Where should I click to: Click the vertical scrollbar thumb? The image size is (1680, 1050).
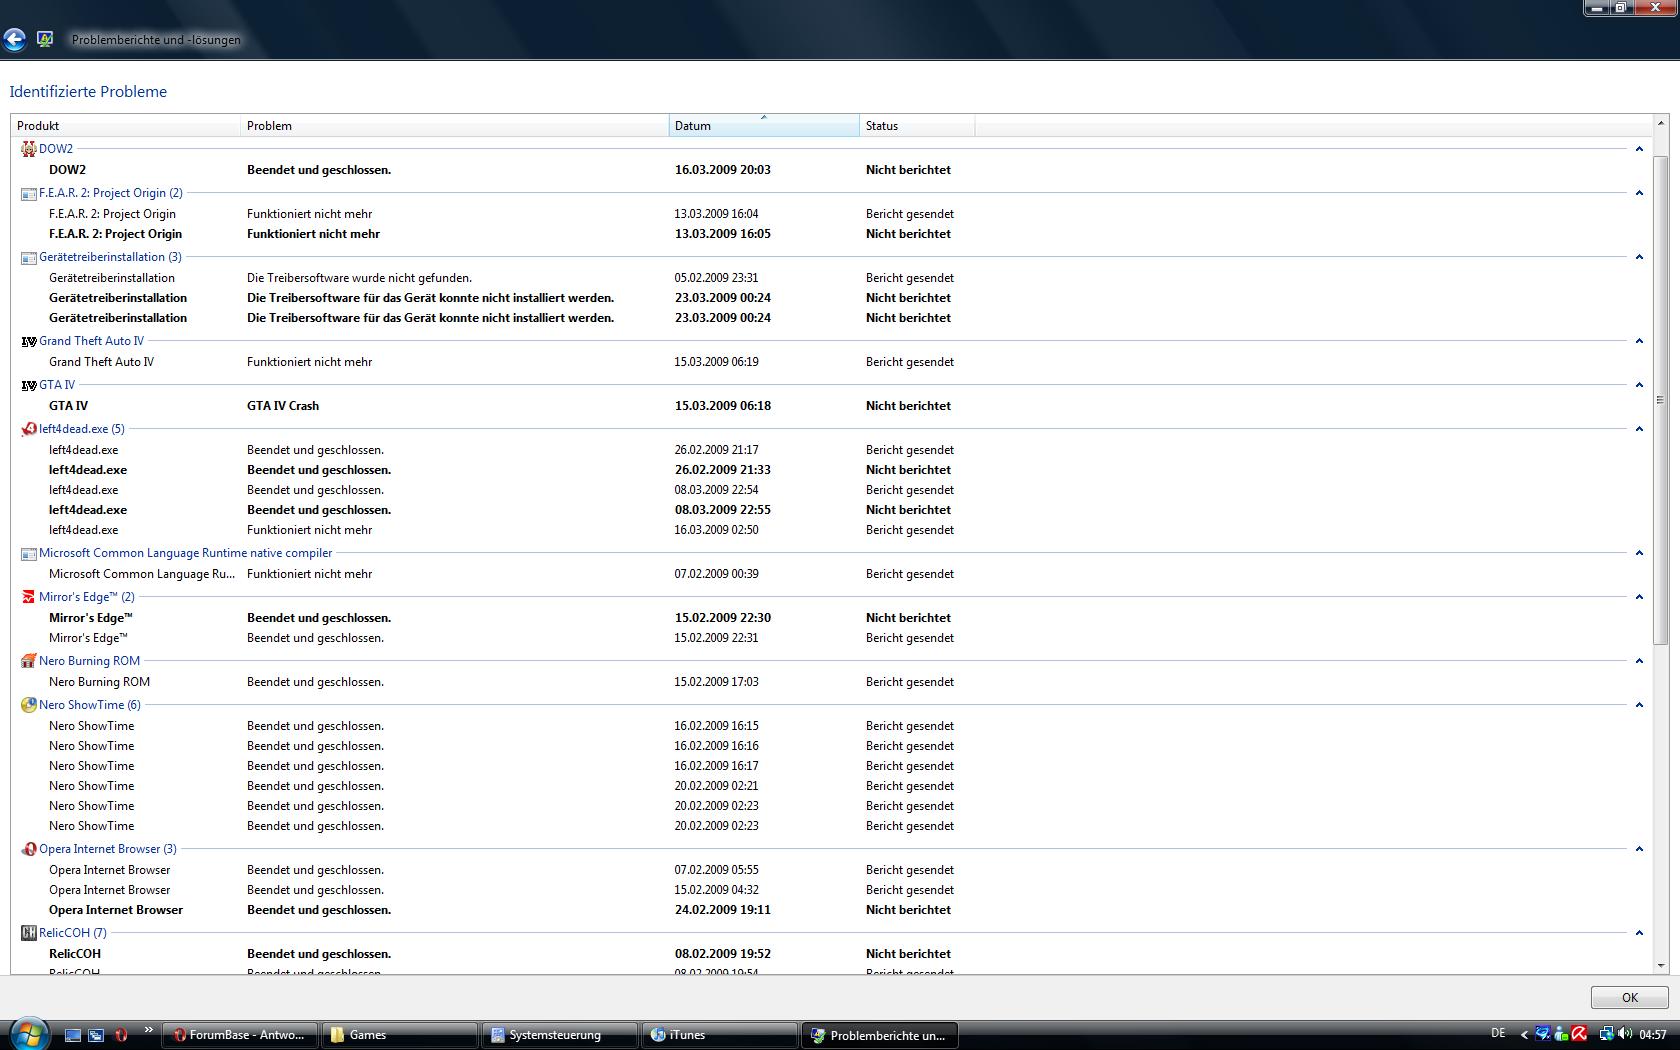point(1661,400)
